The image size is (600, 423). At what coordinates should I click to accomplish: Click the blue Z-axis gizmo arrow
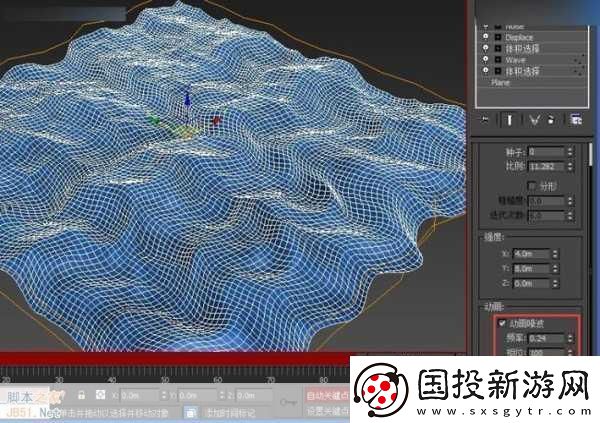click(x=187, y=98)
